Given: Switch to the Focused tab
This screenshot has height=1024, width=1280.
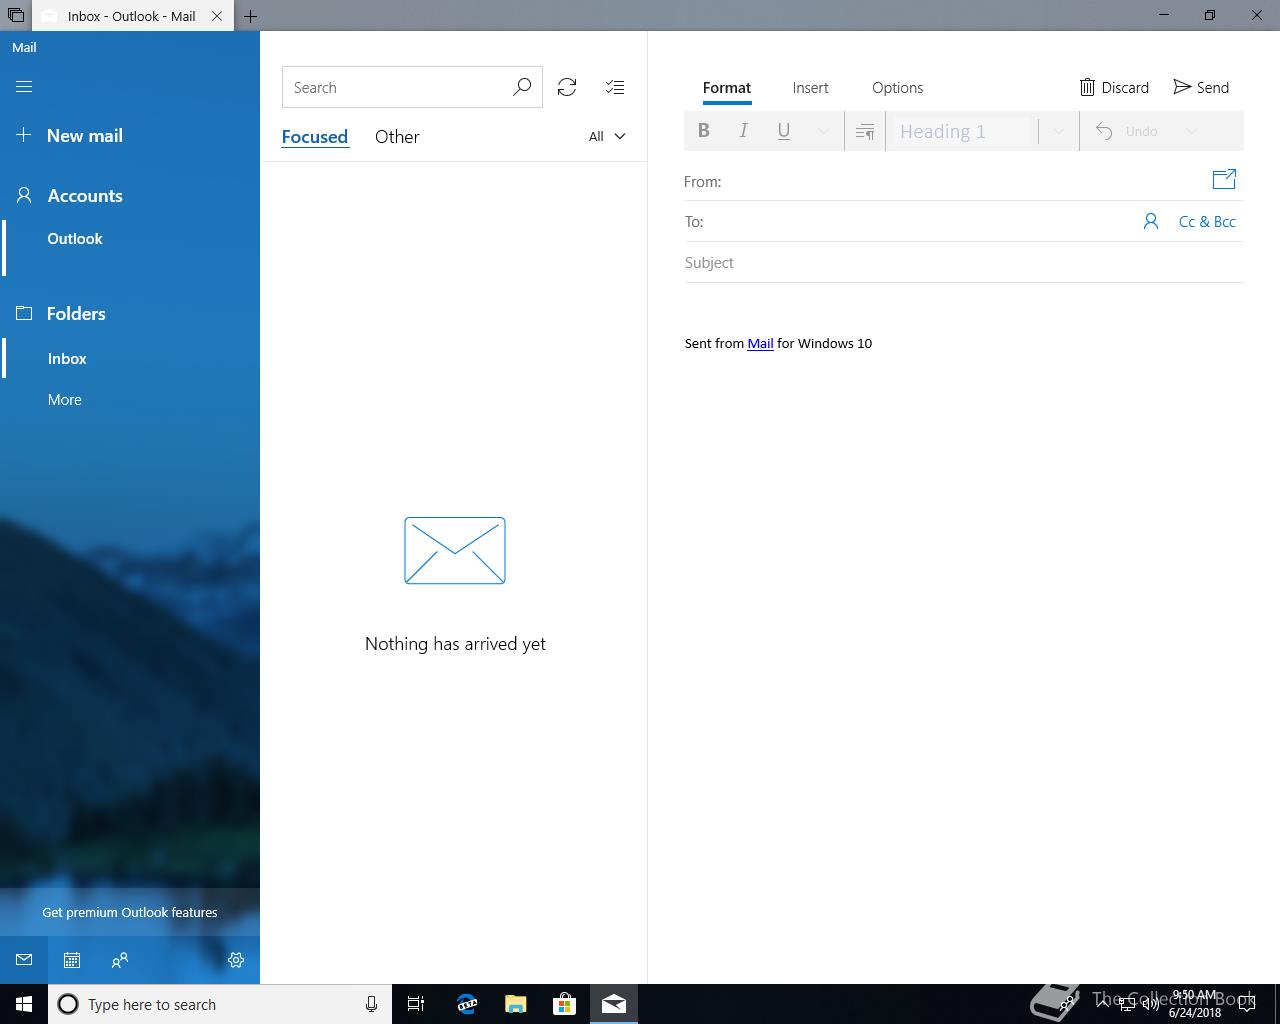Looking at the screenshot, I should point(315,137).
